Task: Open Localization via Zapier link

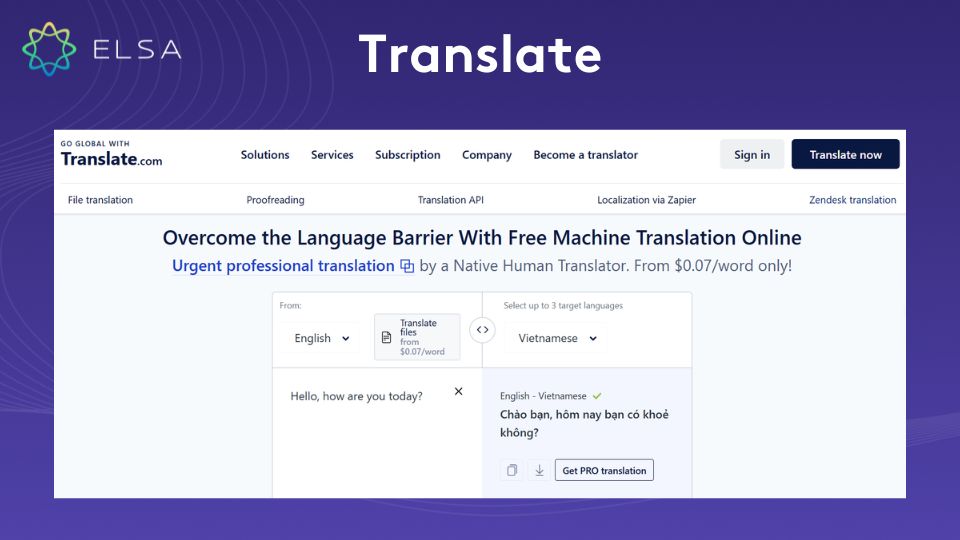Action: tap(647, 200)
